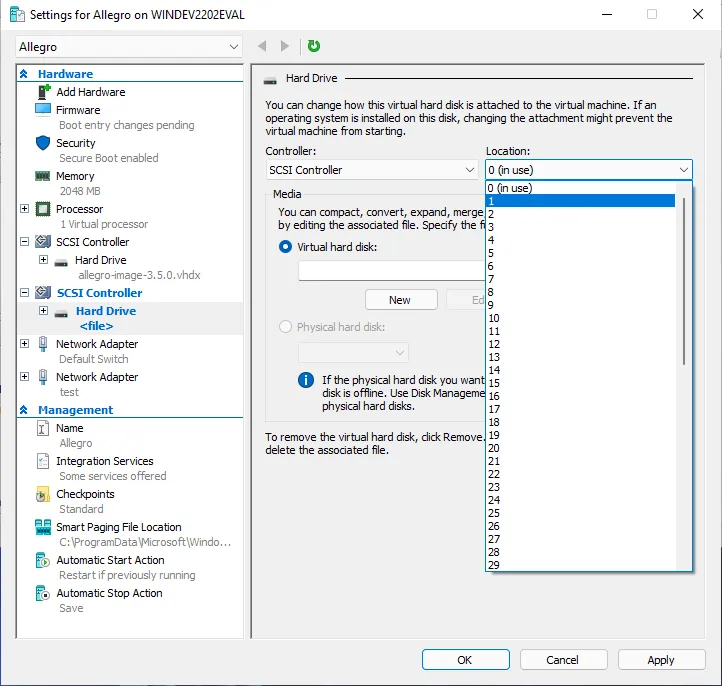Select the Physical hard disk radio button
The width and height of the screenshot is (722, 686).
[x=286, y=327]
